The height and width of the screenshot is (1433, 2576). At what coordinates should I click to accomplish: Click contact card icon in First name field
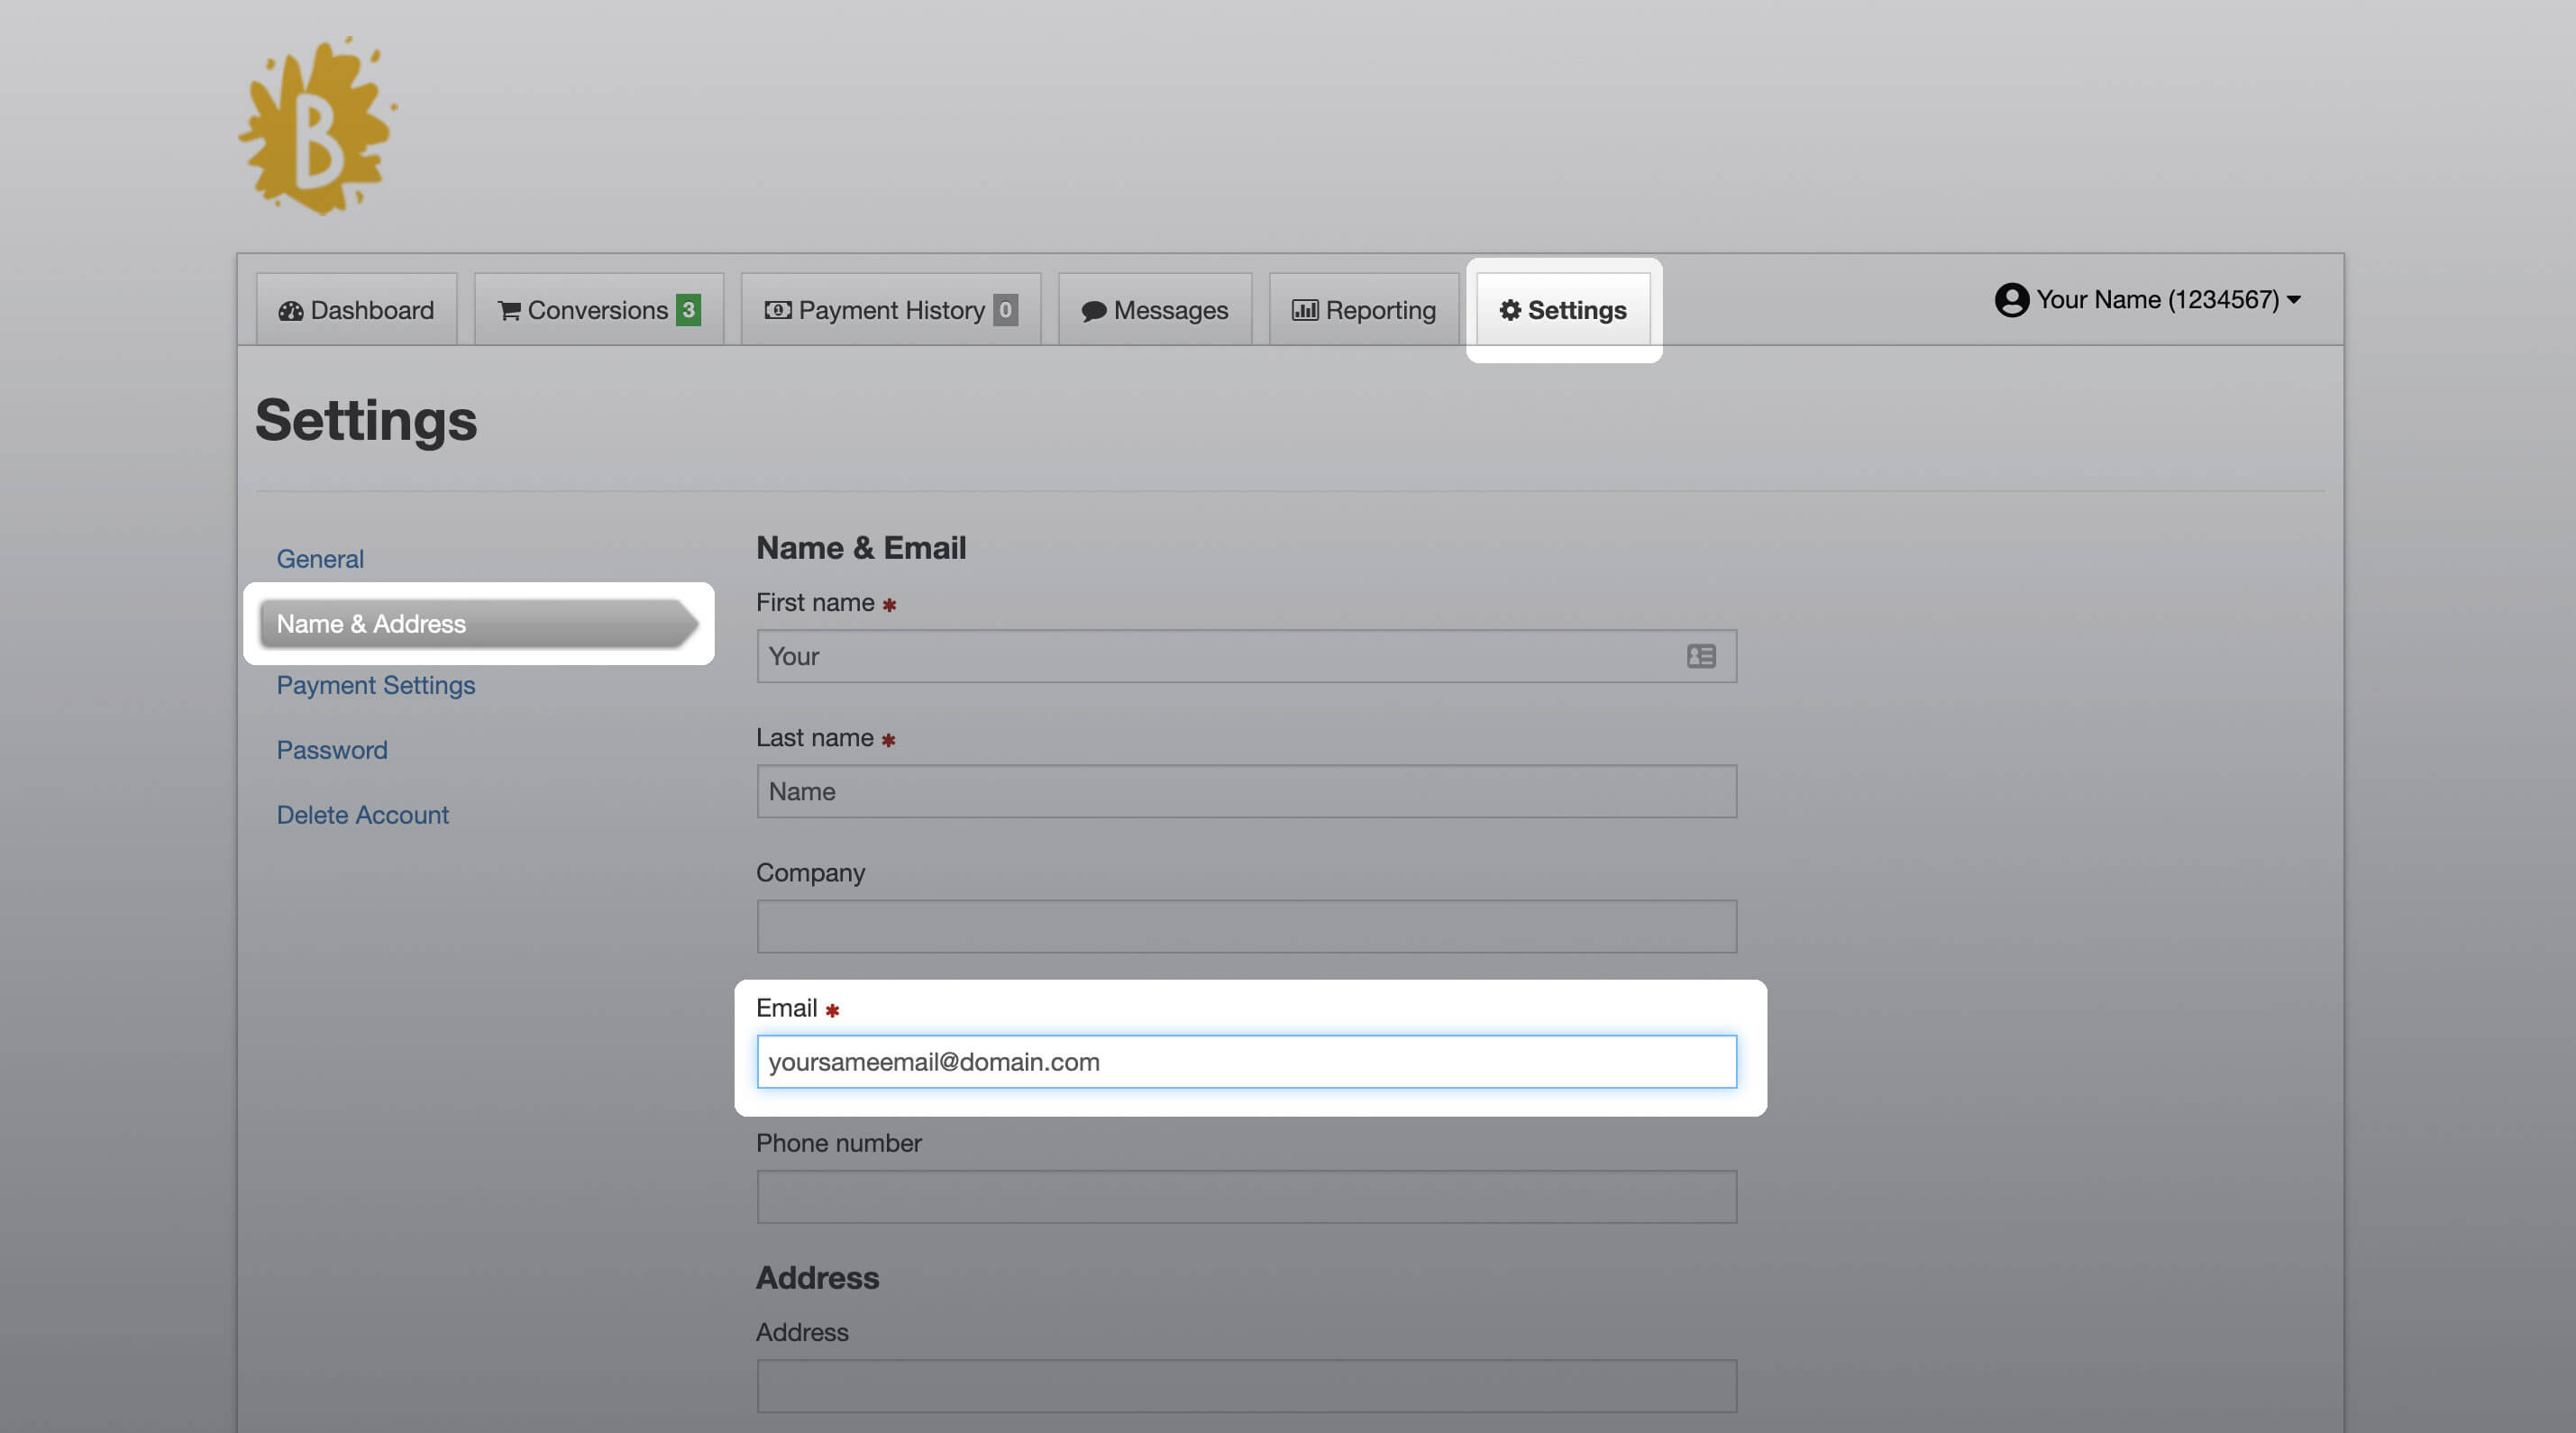[1701, 656]
